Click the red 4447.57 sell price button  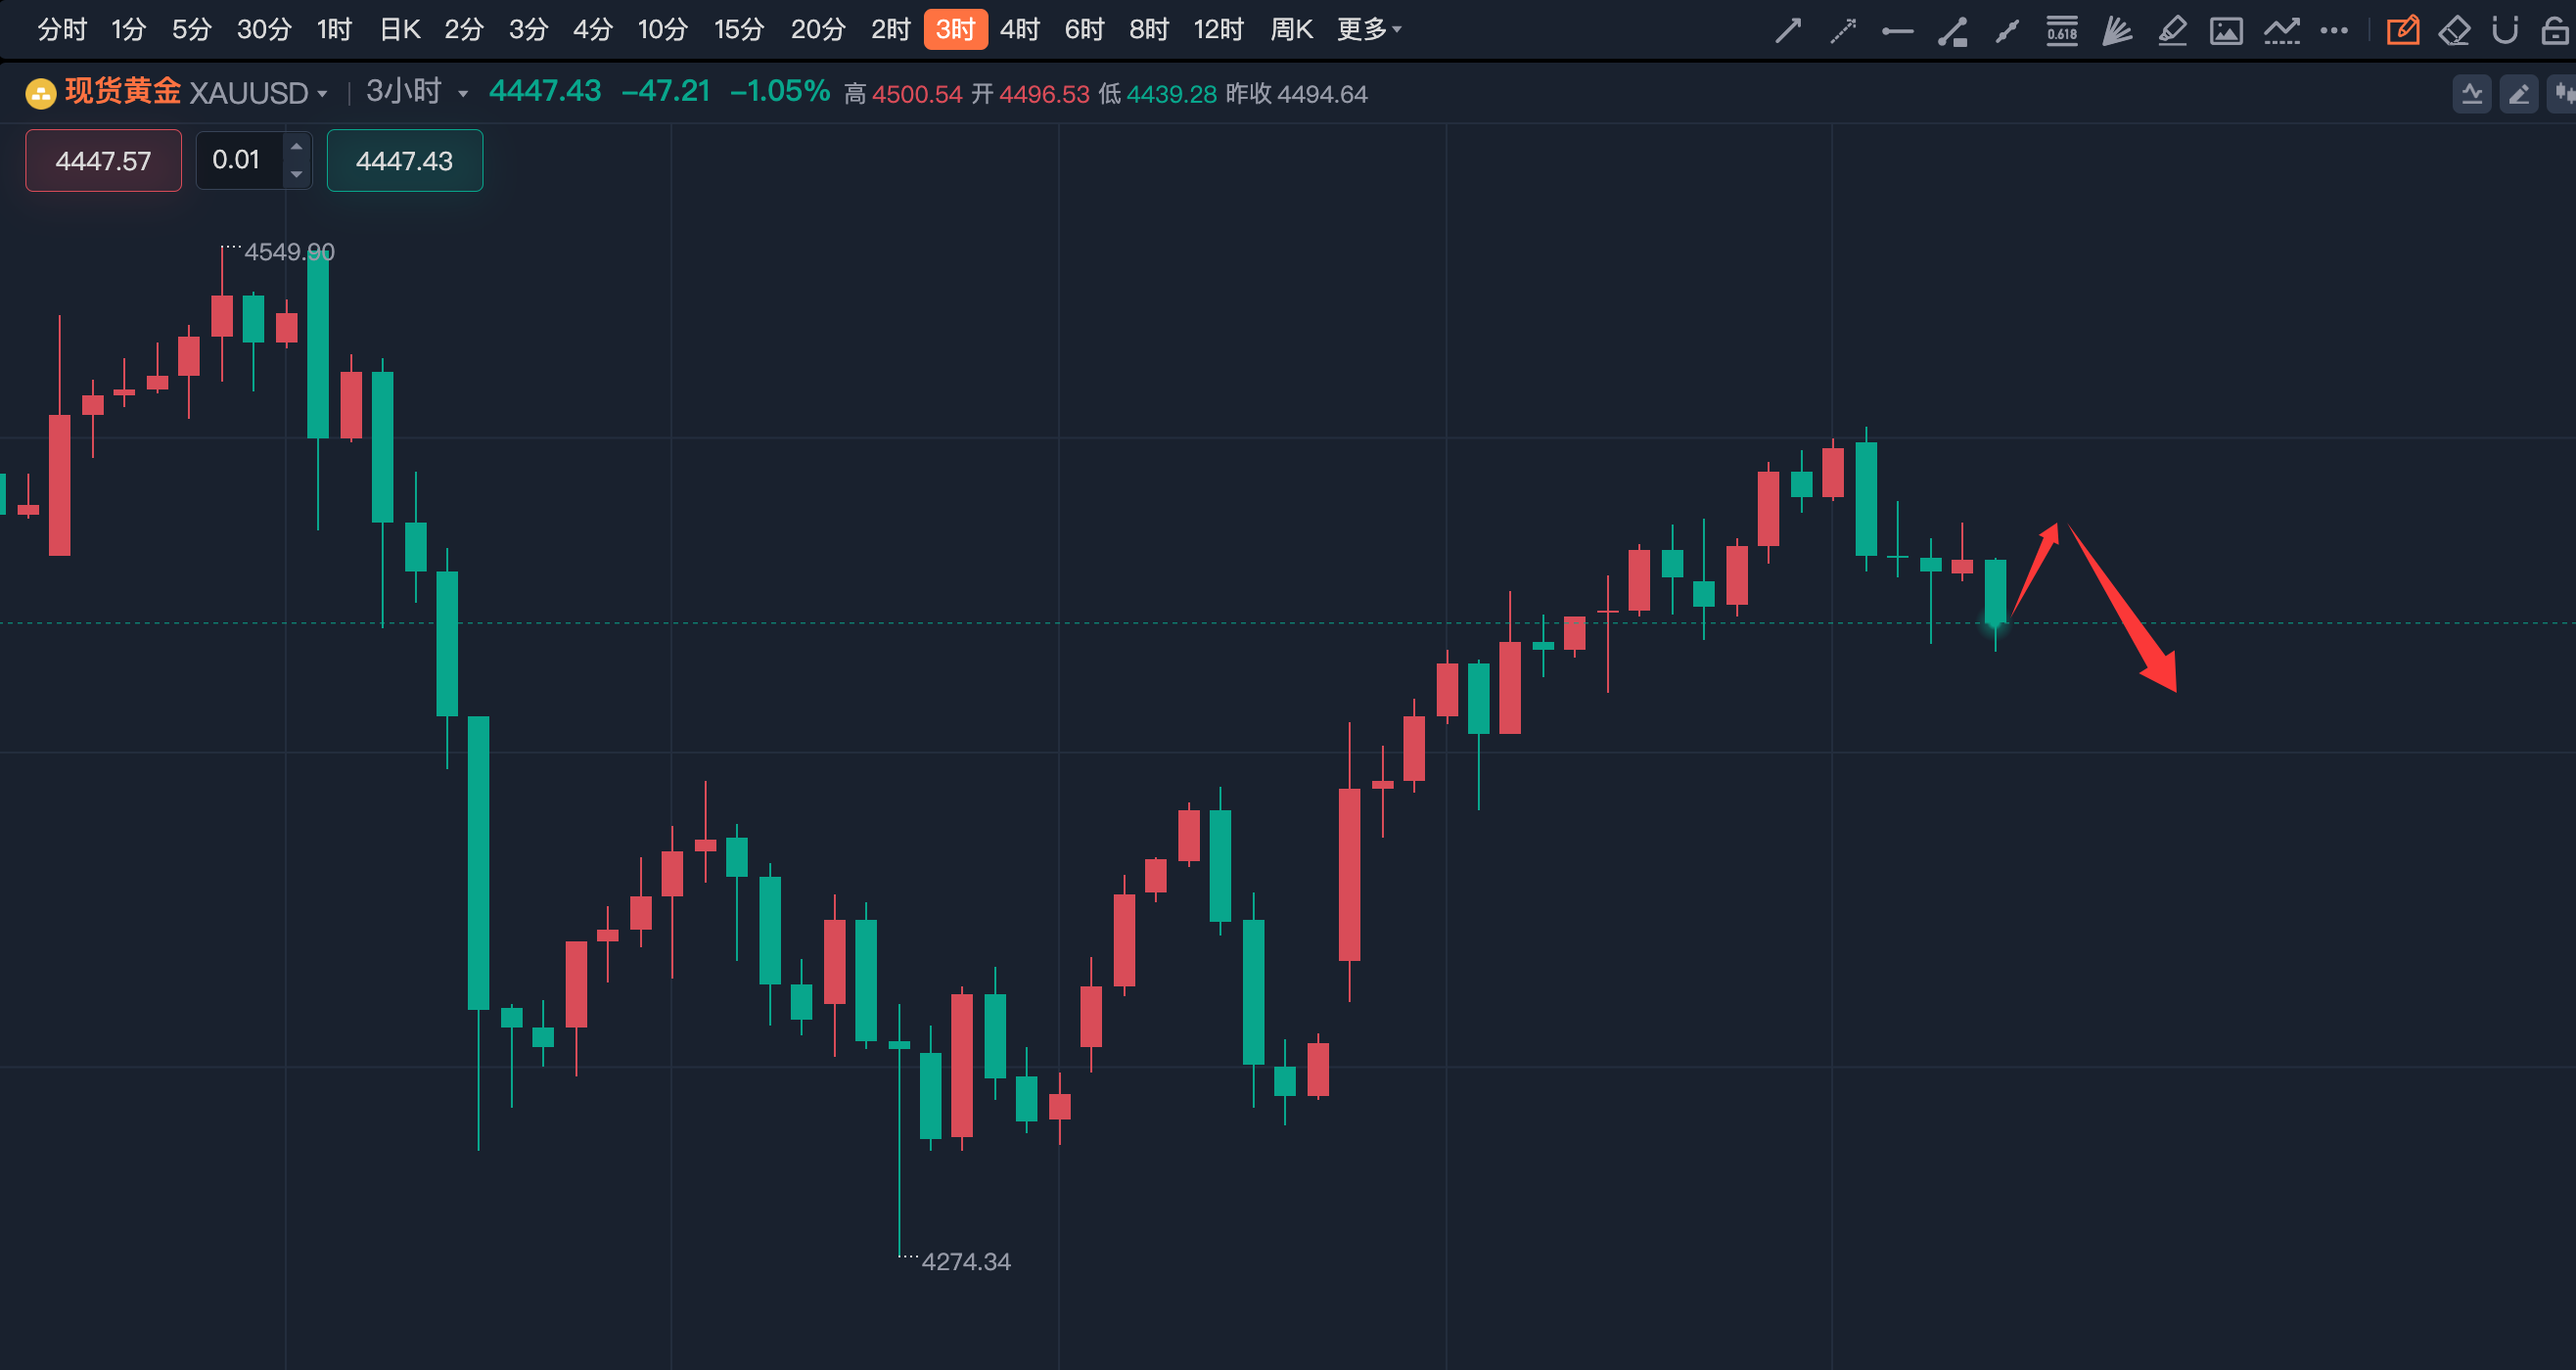point(103,160)
